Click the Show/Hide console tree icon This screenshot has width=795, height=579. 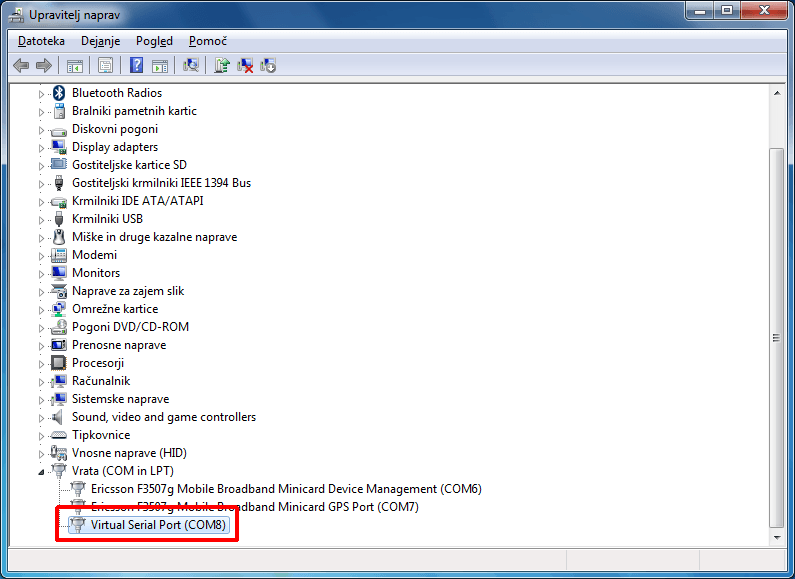pos(74,66)
